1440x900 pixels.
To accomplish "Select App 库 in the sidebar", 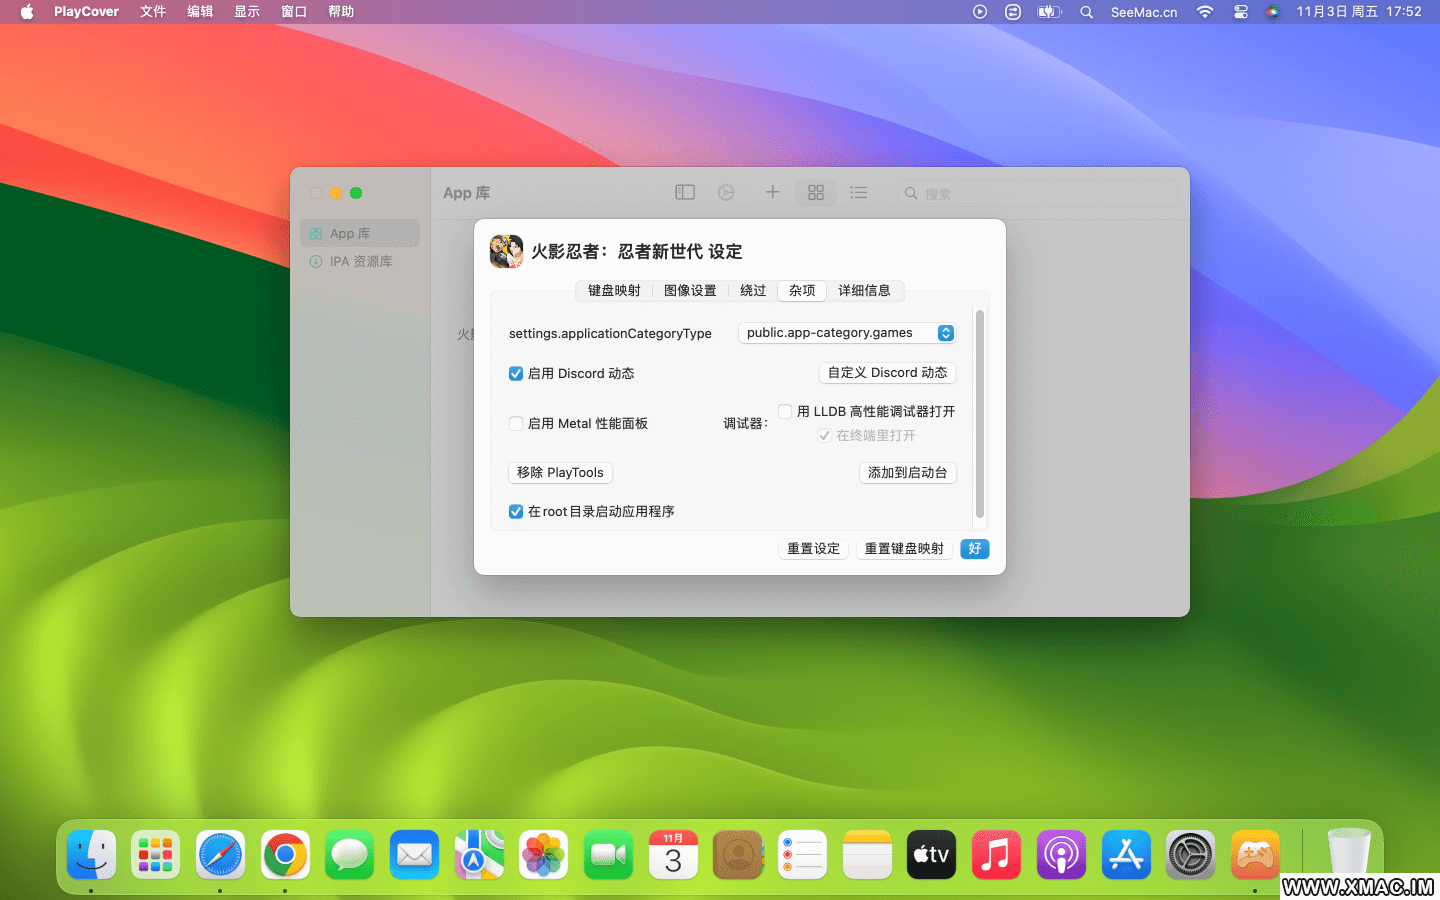I will pos(360,233).
